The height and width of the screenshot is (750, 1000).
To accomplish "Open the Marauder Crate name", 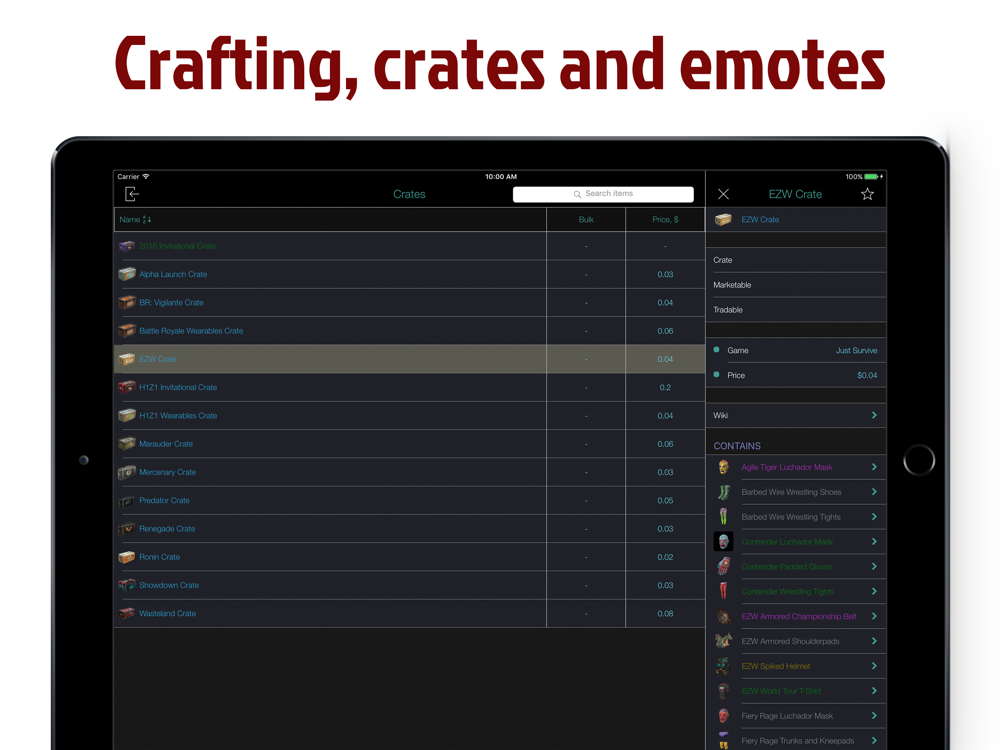I will [166, 444].
